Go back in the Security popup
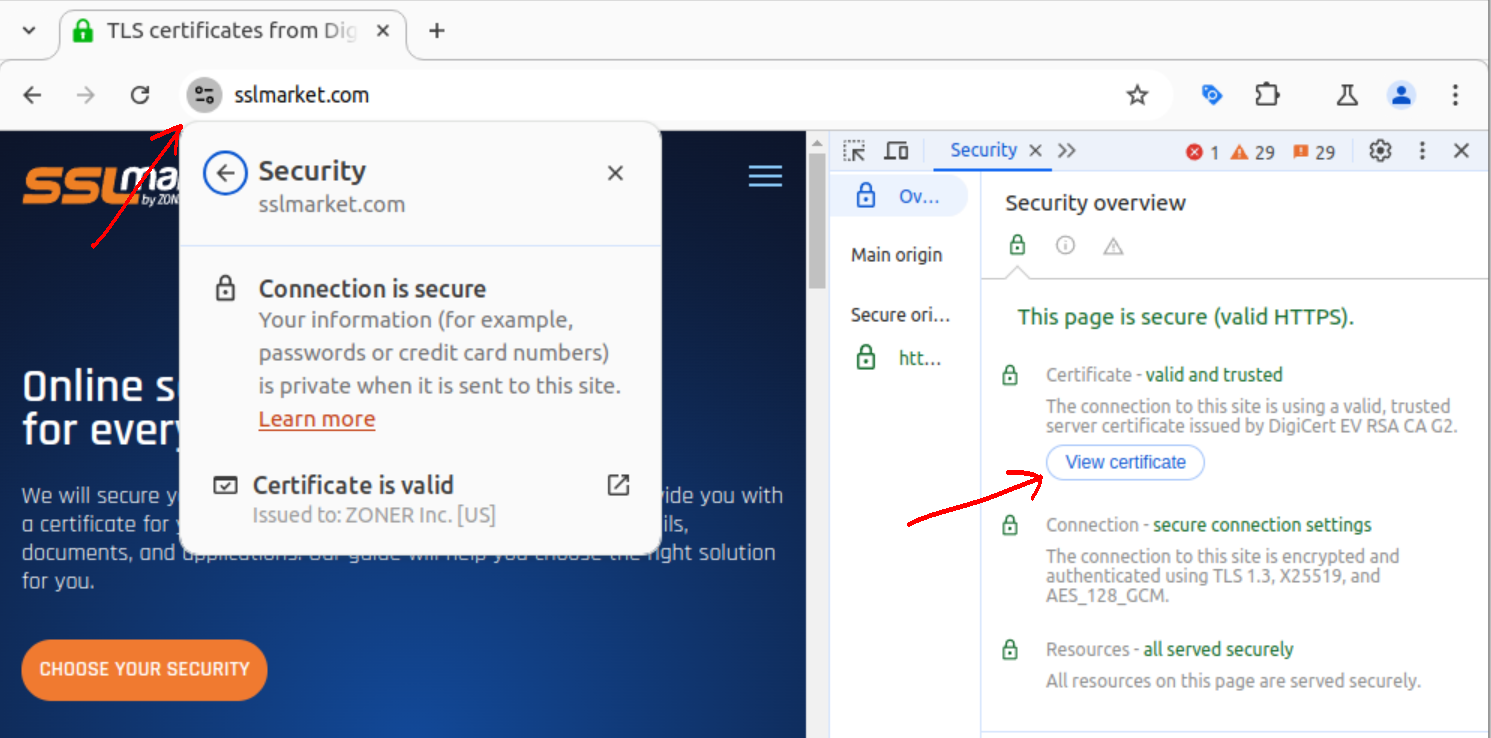The image size is (1491, 738). (225, 173)
